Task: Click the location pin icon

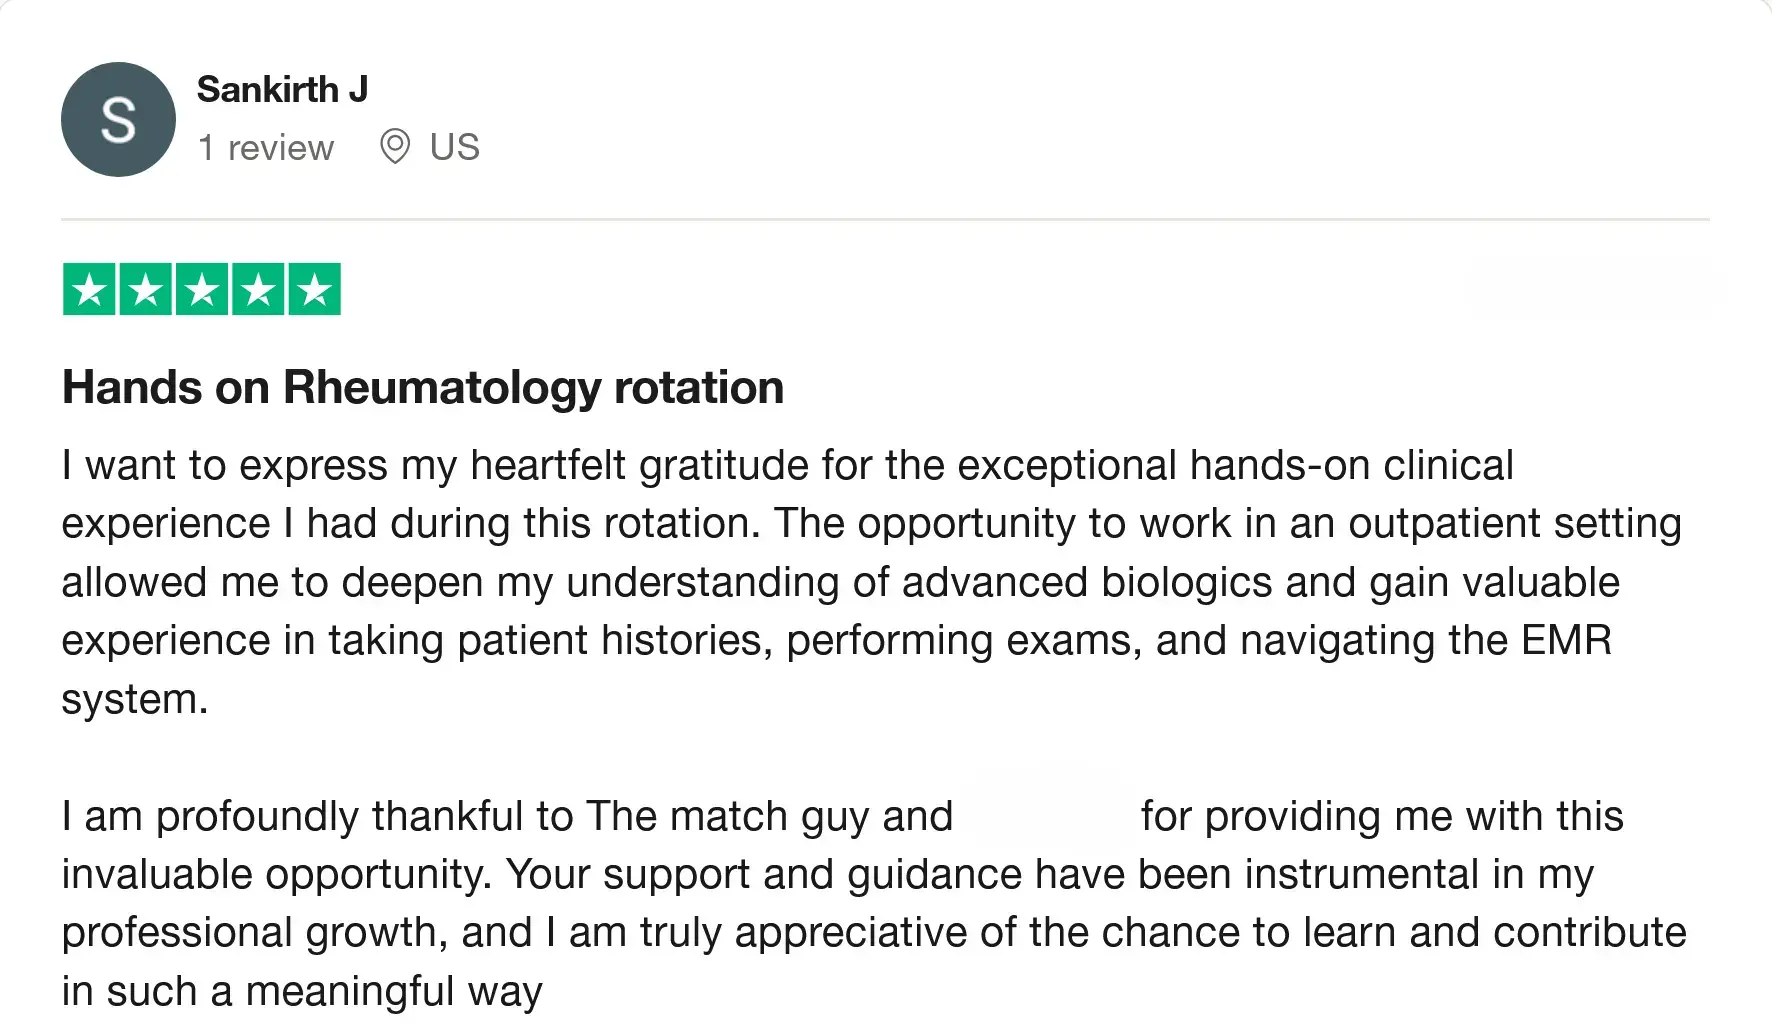Action: click(x=395, y=147)
